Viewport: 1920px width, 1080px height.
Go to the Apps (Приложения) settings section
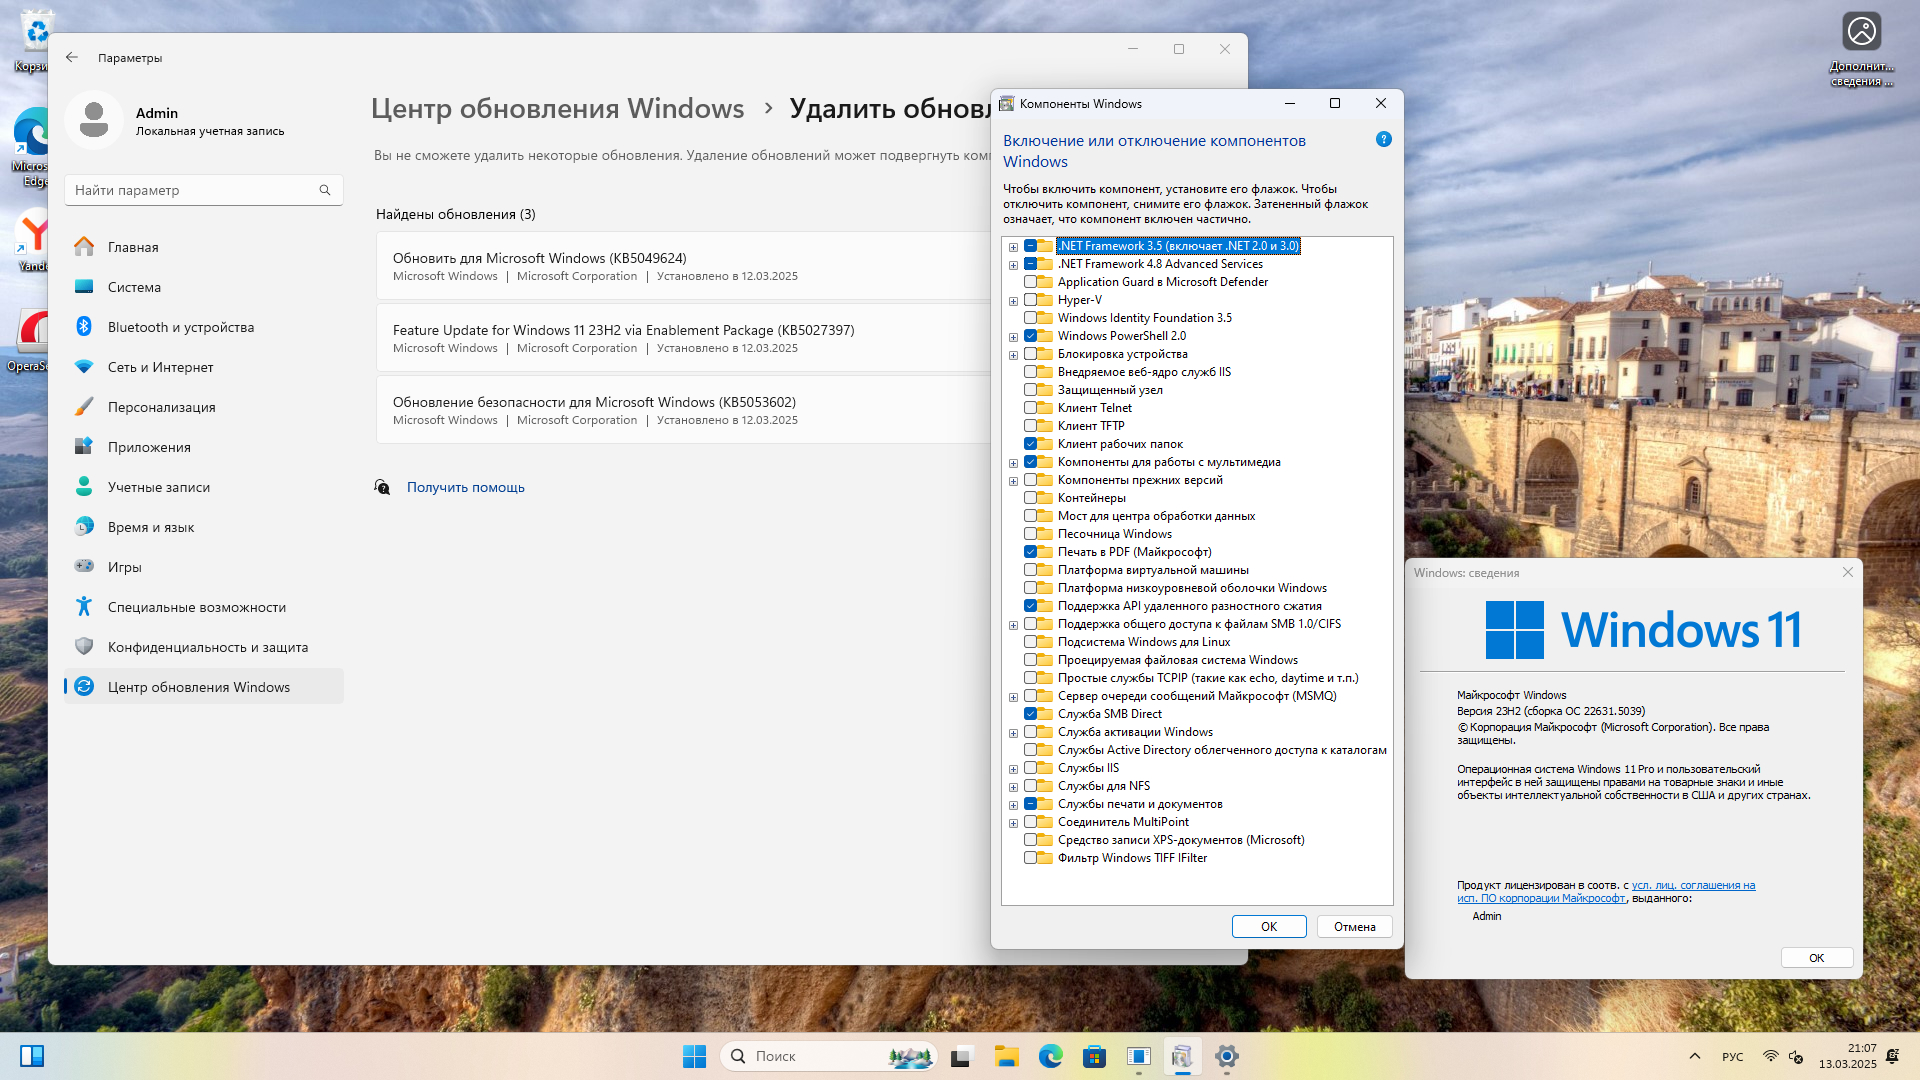(149, 447)
